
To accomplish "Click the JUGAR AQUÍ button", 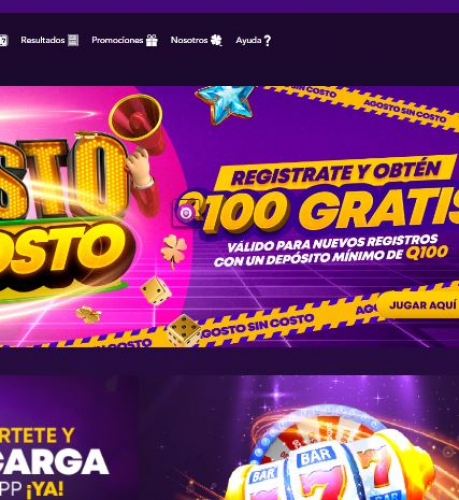I will [421, 305].
